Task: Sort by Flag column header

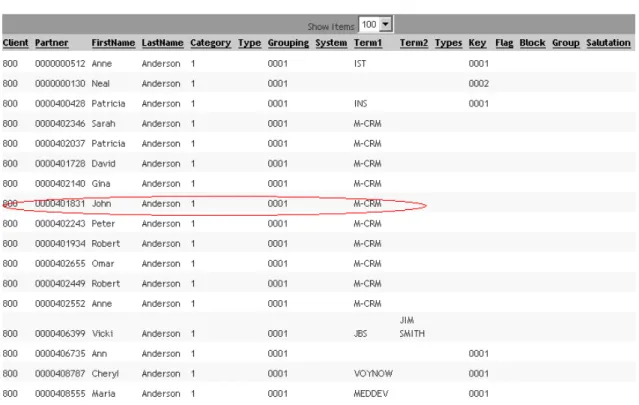Action: (504, 43)
